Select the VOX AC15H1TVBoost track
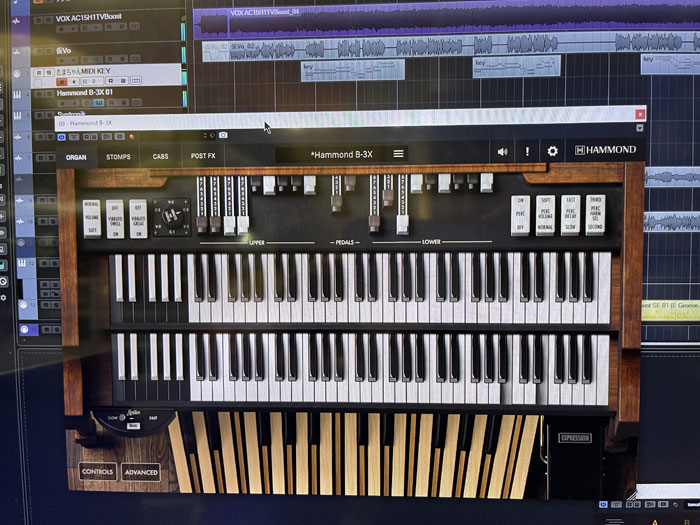Screen dimensions: 700x525 [88, 18]
